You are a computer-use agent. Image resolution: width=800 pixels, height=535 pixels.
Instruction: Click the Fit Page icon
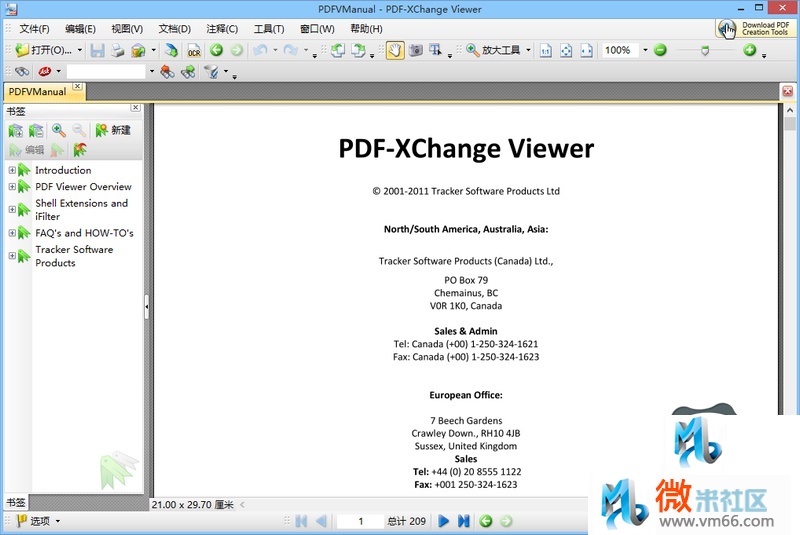click(x=566, y=50)
